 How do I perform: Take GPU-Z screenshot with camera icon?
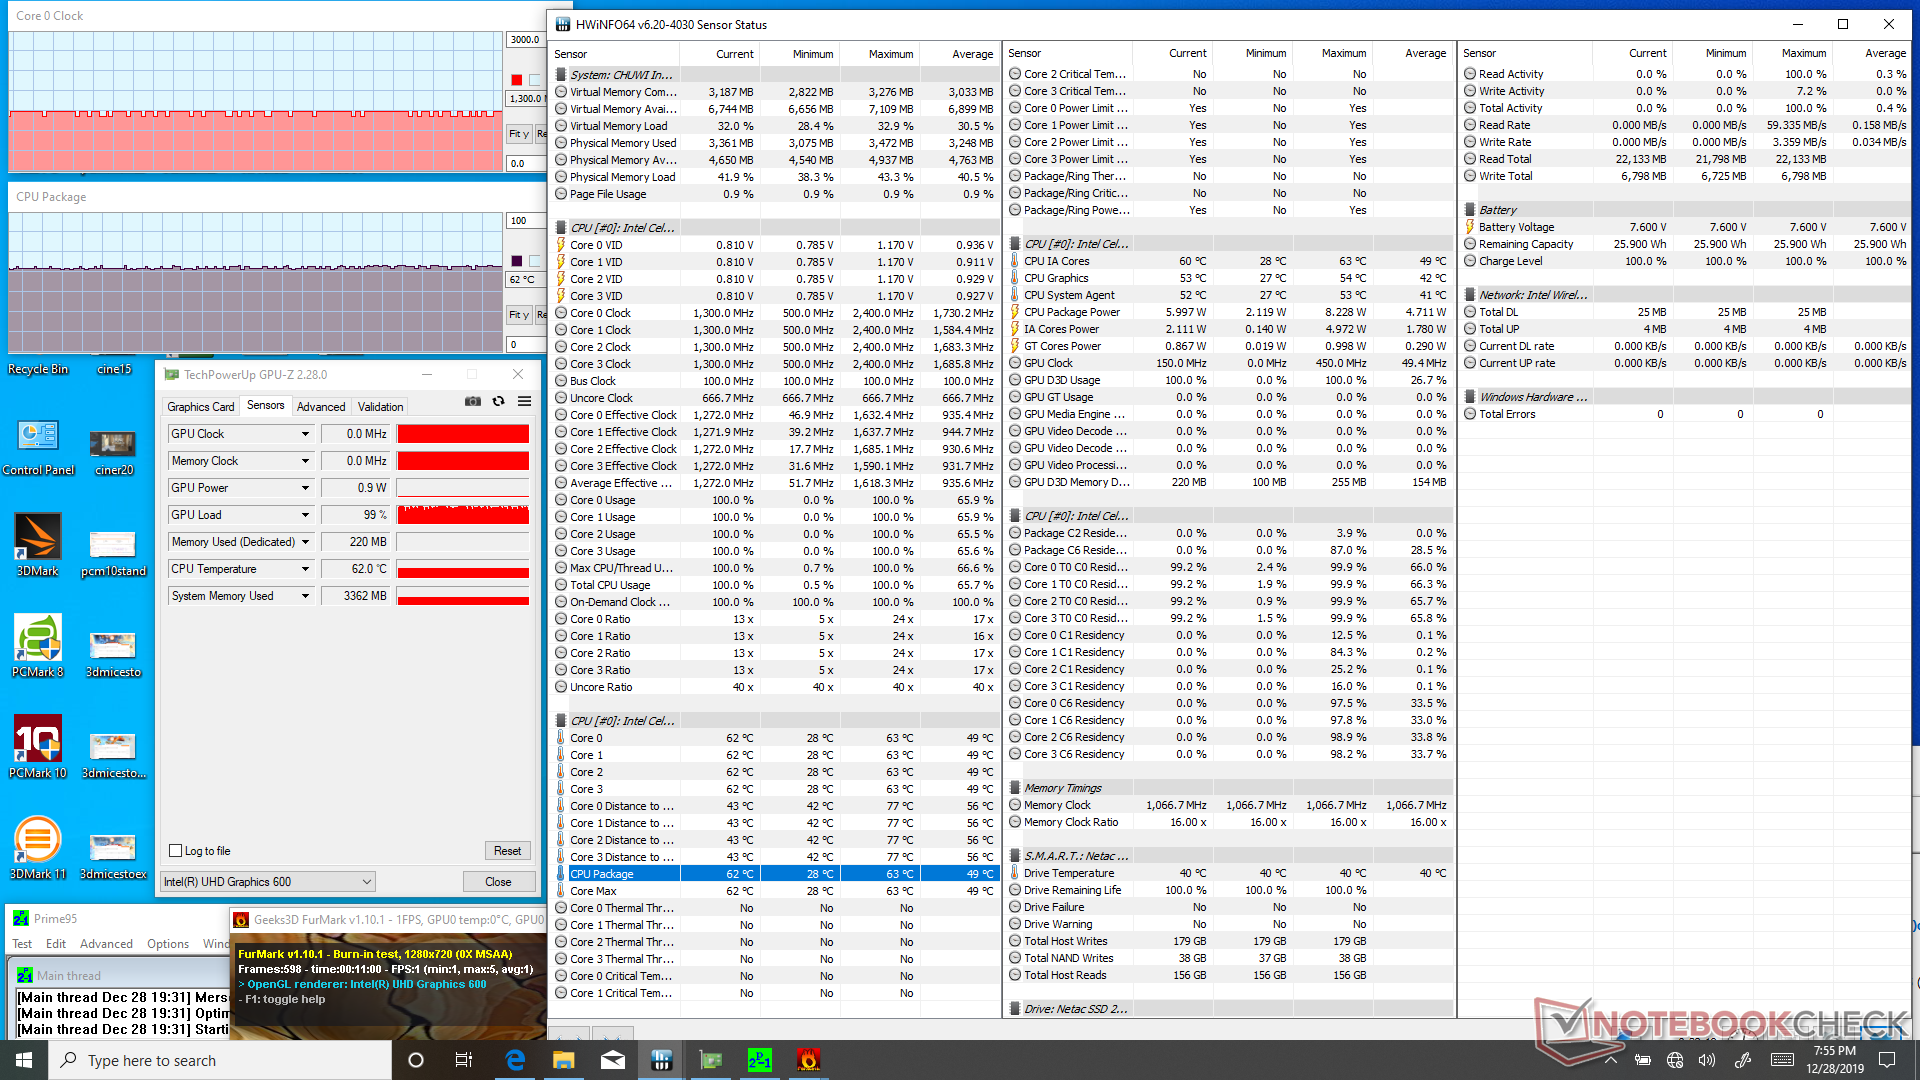pyautogui.click(x=473, y=401)
